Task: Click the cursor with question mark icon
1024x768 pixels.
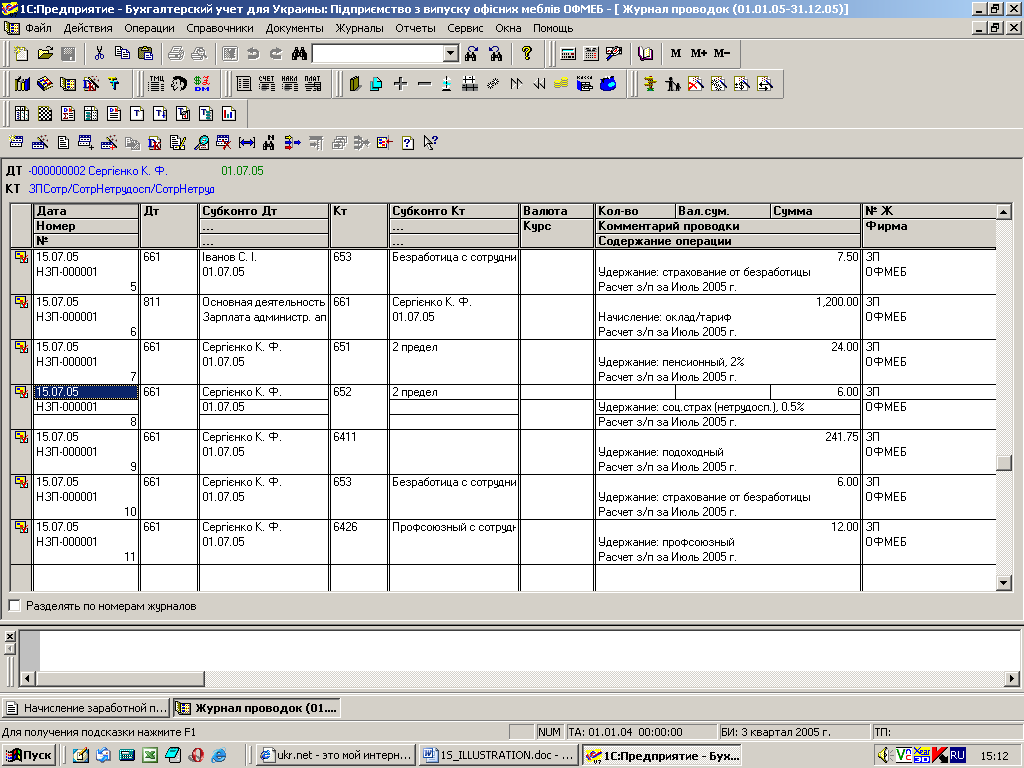Action: [430, 142]
